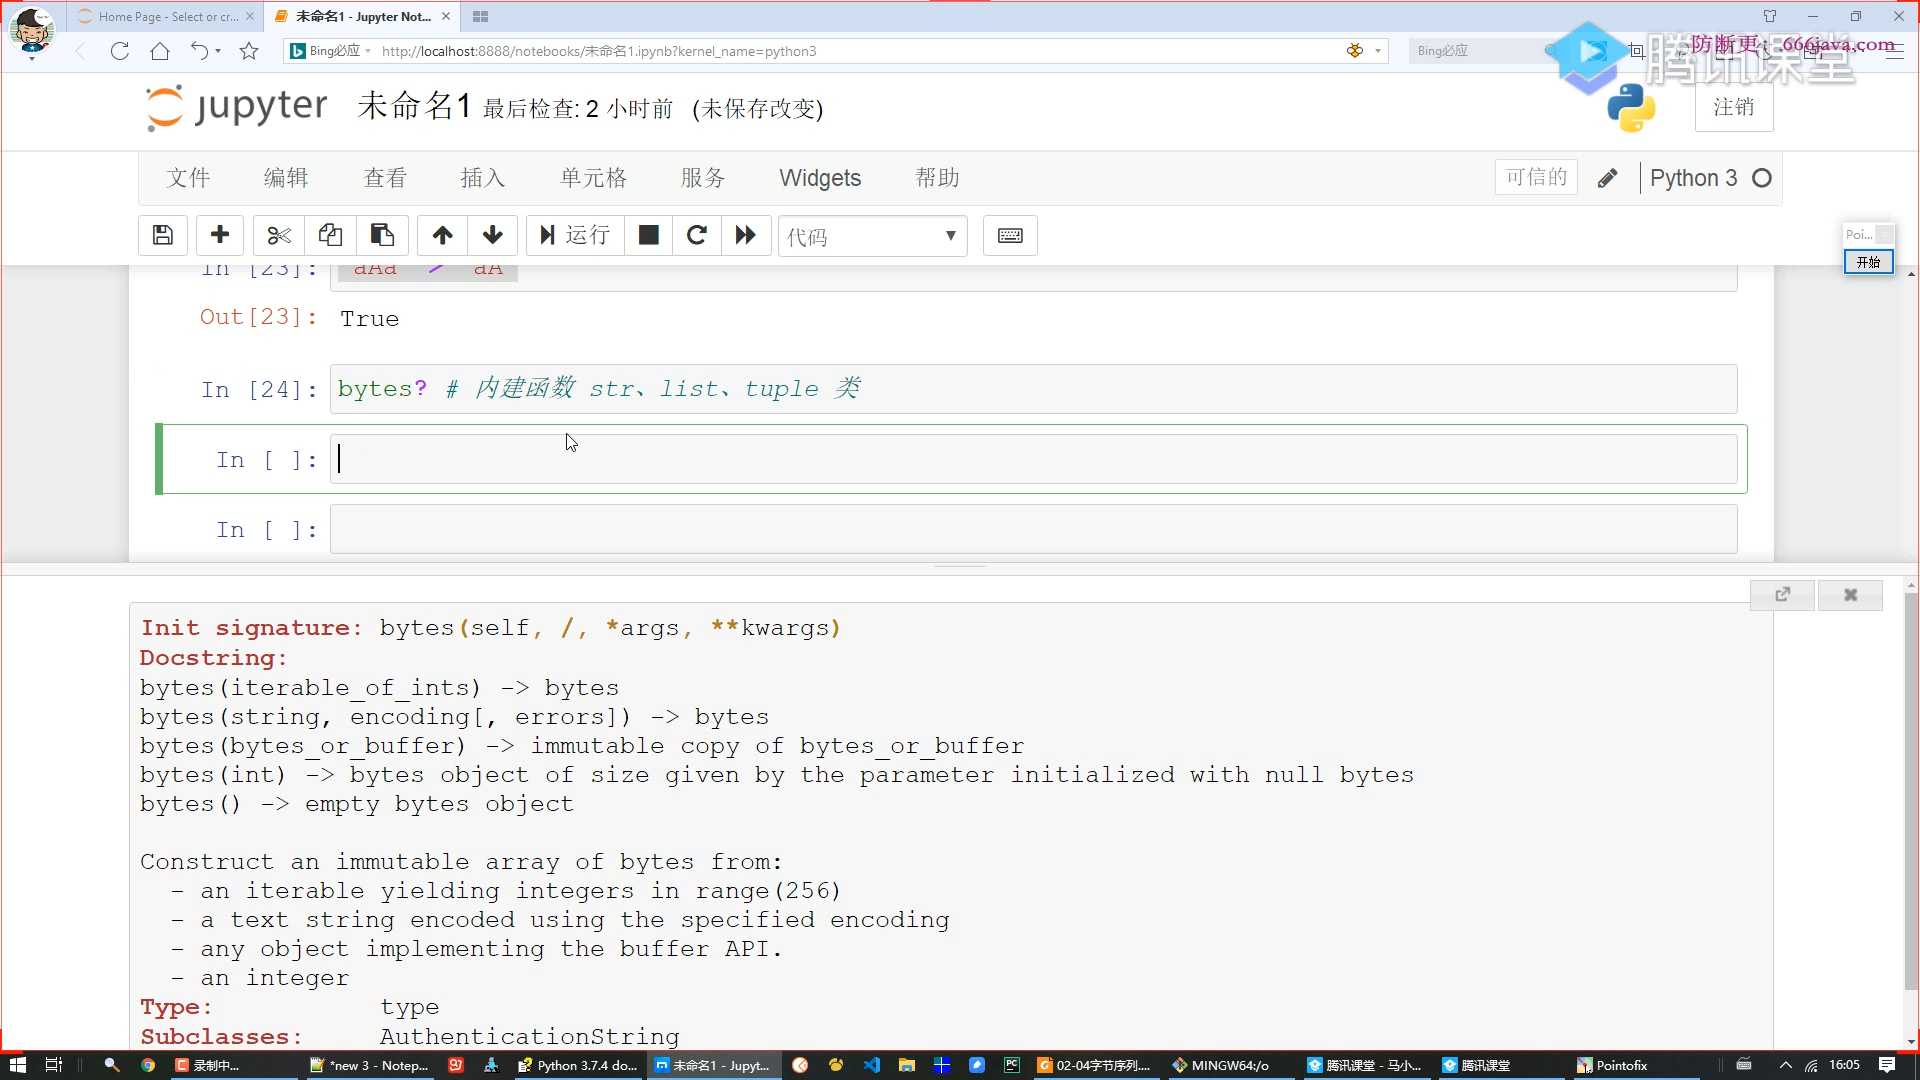Open Windows taskbar search icon
Viewport: 1920px width, 1080px height.
point(111,1065)
